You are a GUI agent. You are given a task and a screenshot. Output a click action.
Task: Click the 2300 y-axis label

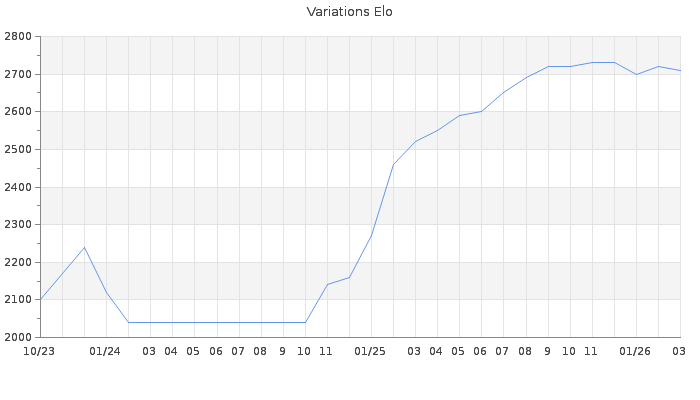[x=17, y=225]
